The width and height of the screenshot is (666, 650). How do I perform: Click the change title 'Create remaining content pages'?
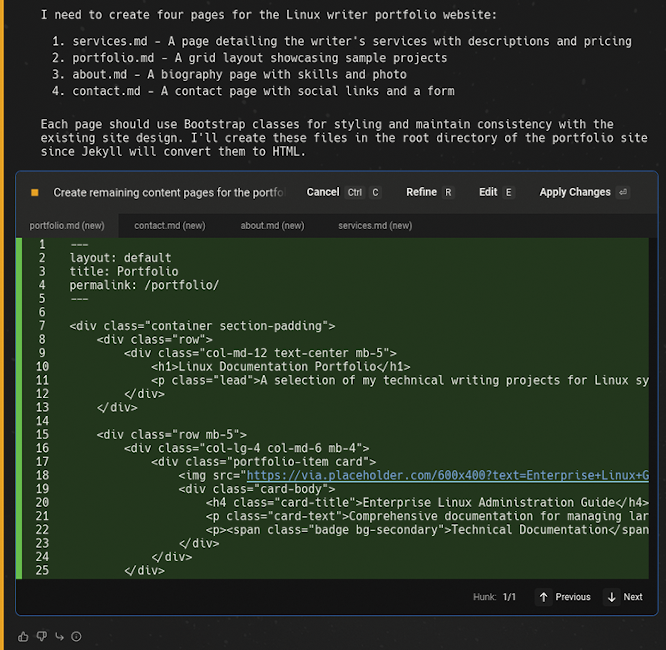(168, 192)
